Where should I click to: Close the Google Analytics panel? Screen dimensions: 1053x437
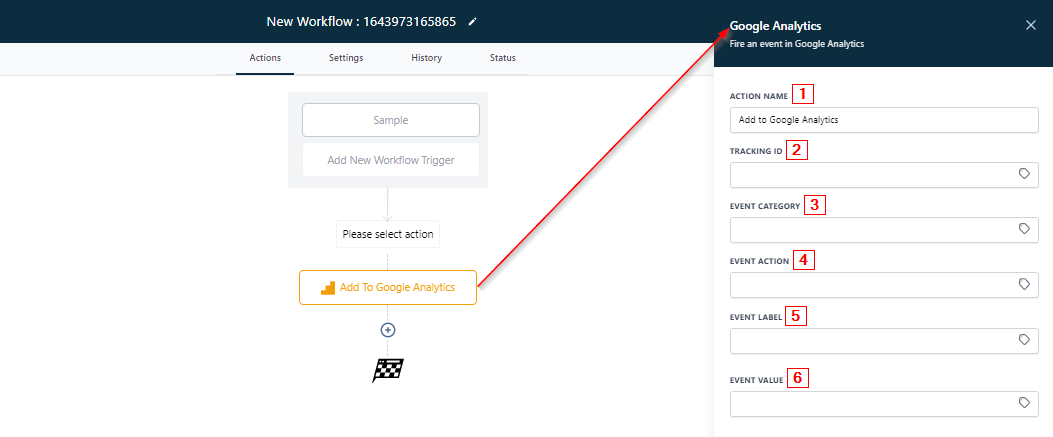(1031, 25)
